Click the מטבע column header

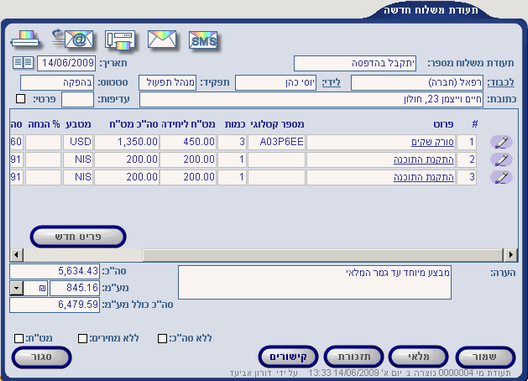tap(78, 124)
